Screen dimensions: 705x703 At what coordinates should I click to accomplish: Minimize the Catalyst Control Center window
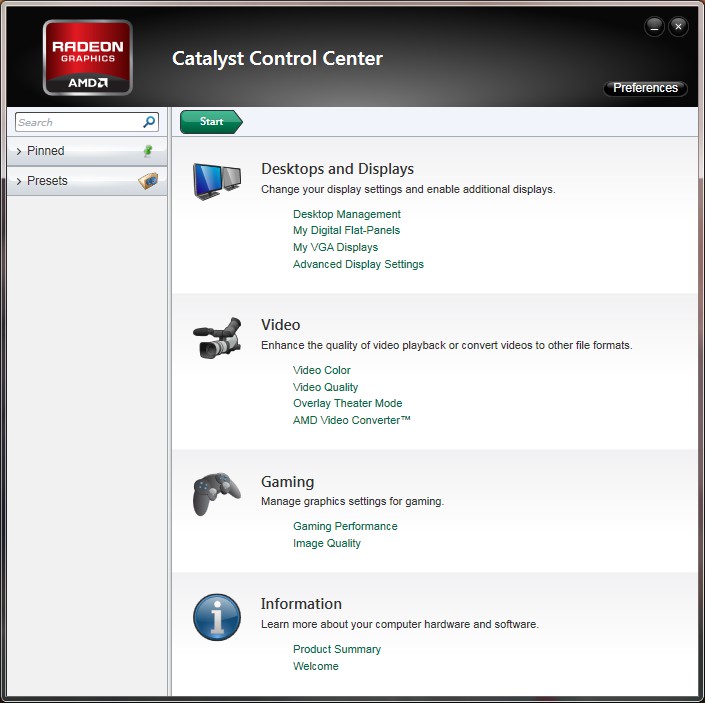tap(654, 27)
